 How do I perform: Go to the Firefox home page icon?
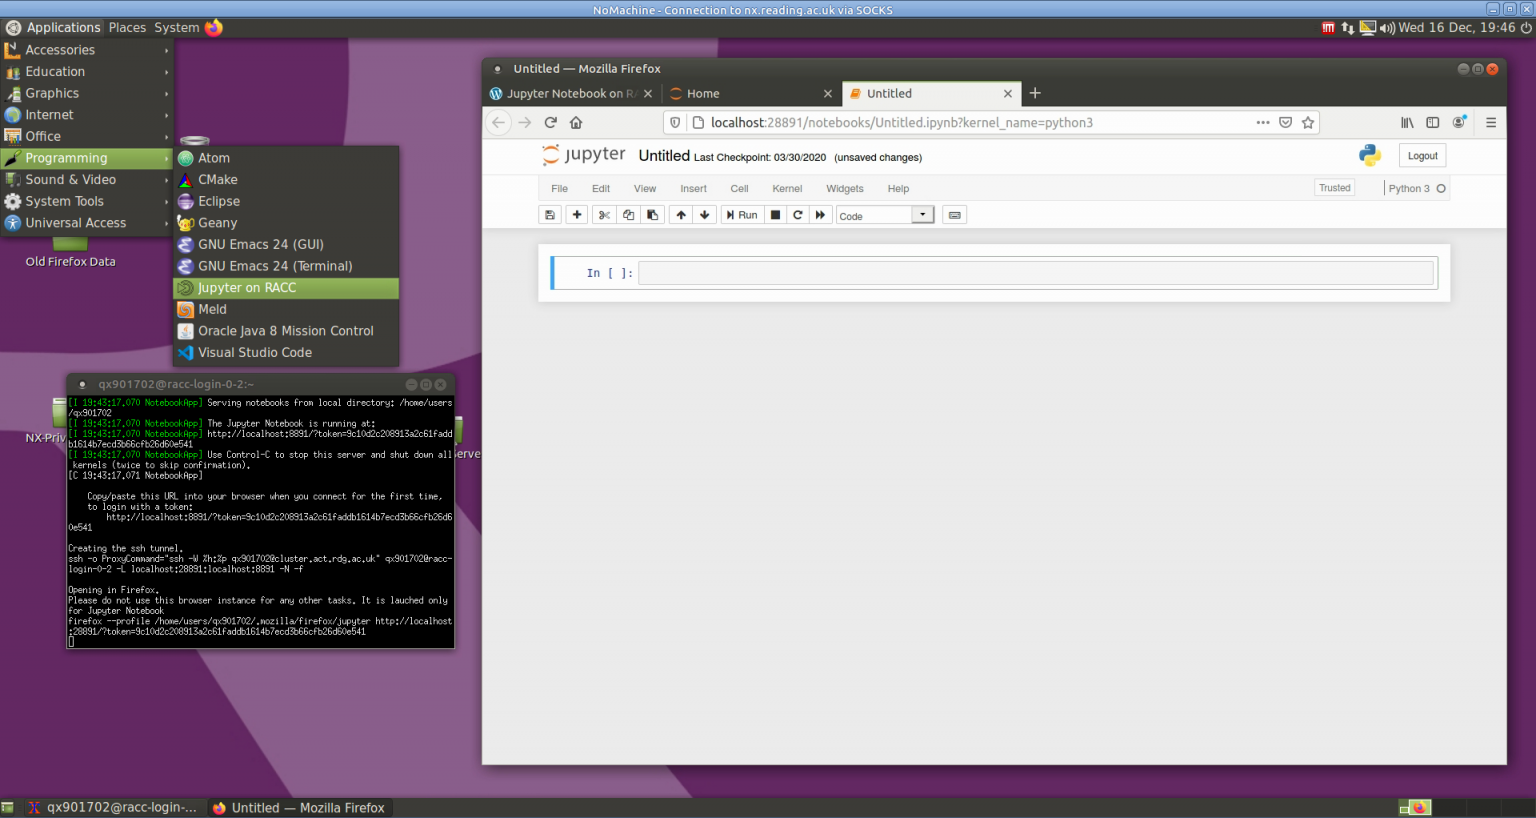click(576, 122)
